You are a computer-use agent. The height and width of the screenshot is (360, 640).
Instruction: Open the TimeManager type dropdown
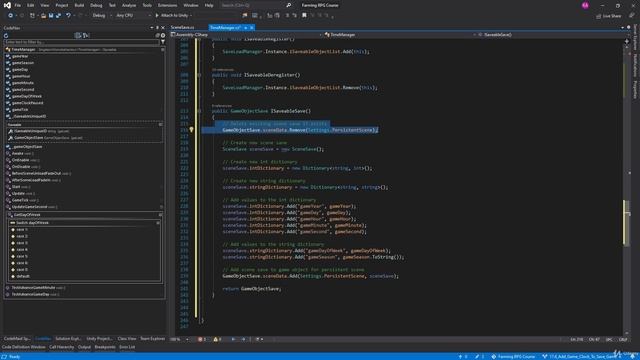pos(400,35)
